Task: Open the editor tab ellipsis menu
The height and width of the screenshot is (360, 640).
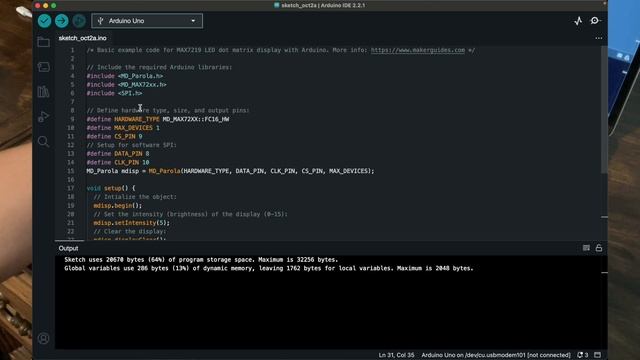Action: (598, 38)
